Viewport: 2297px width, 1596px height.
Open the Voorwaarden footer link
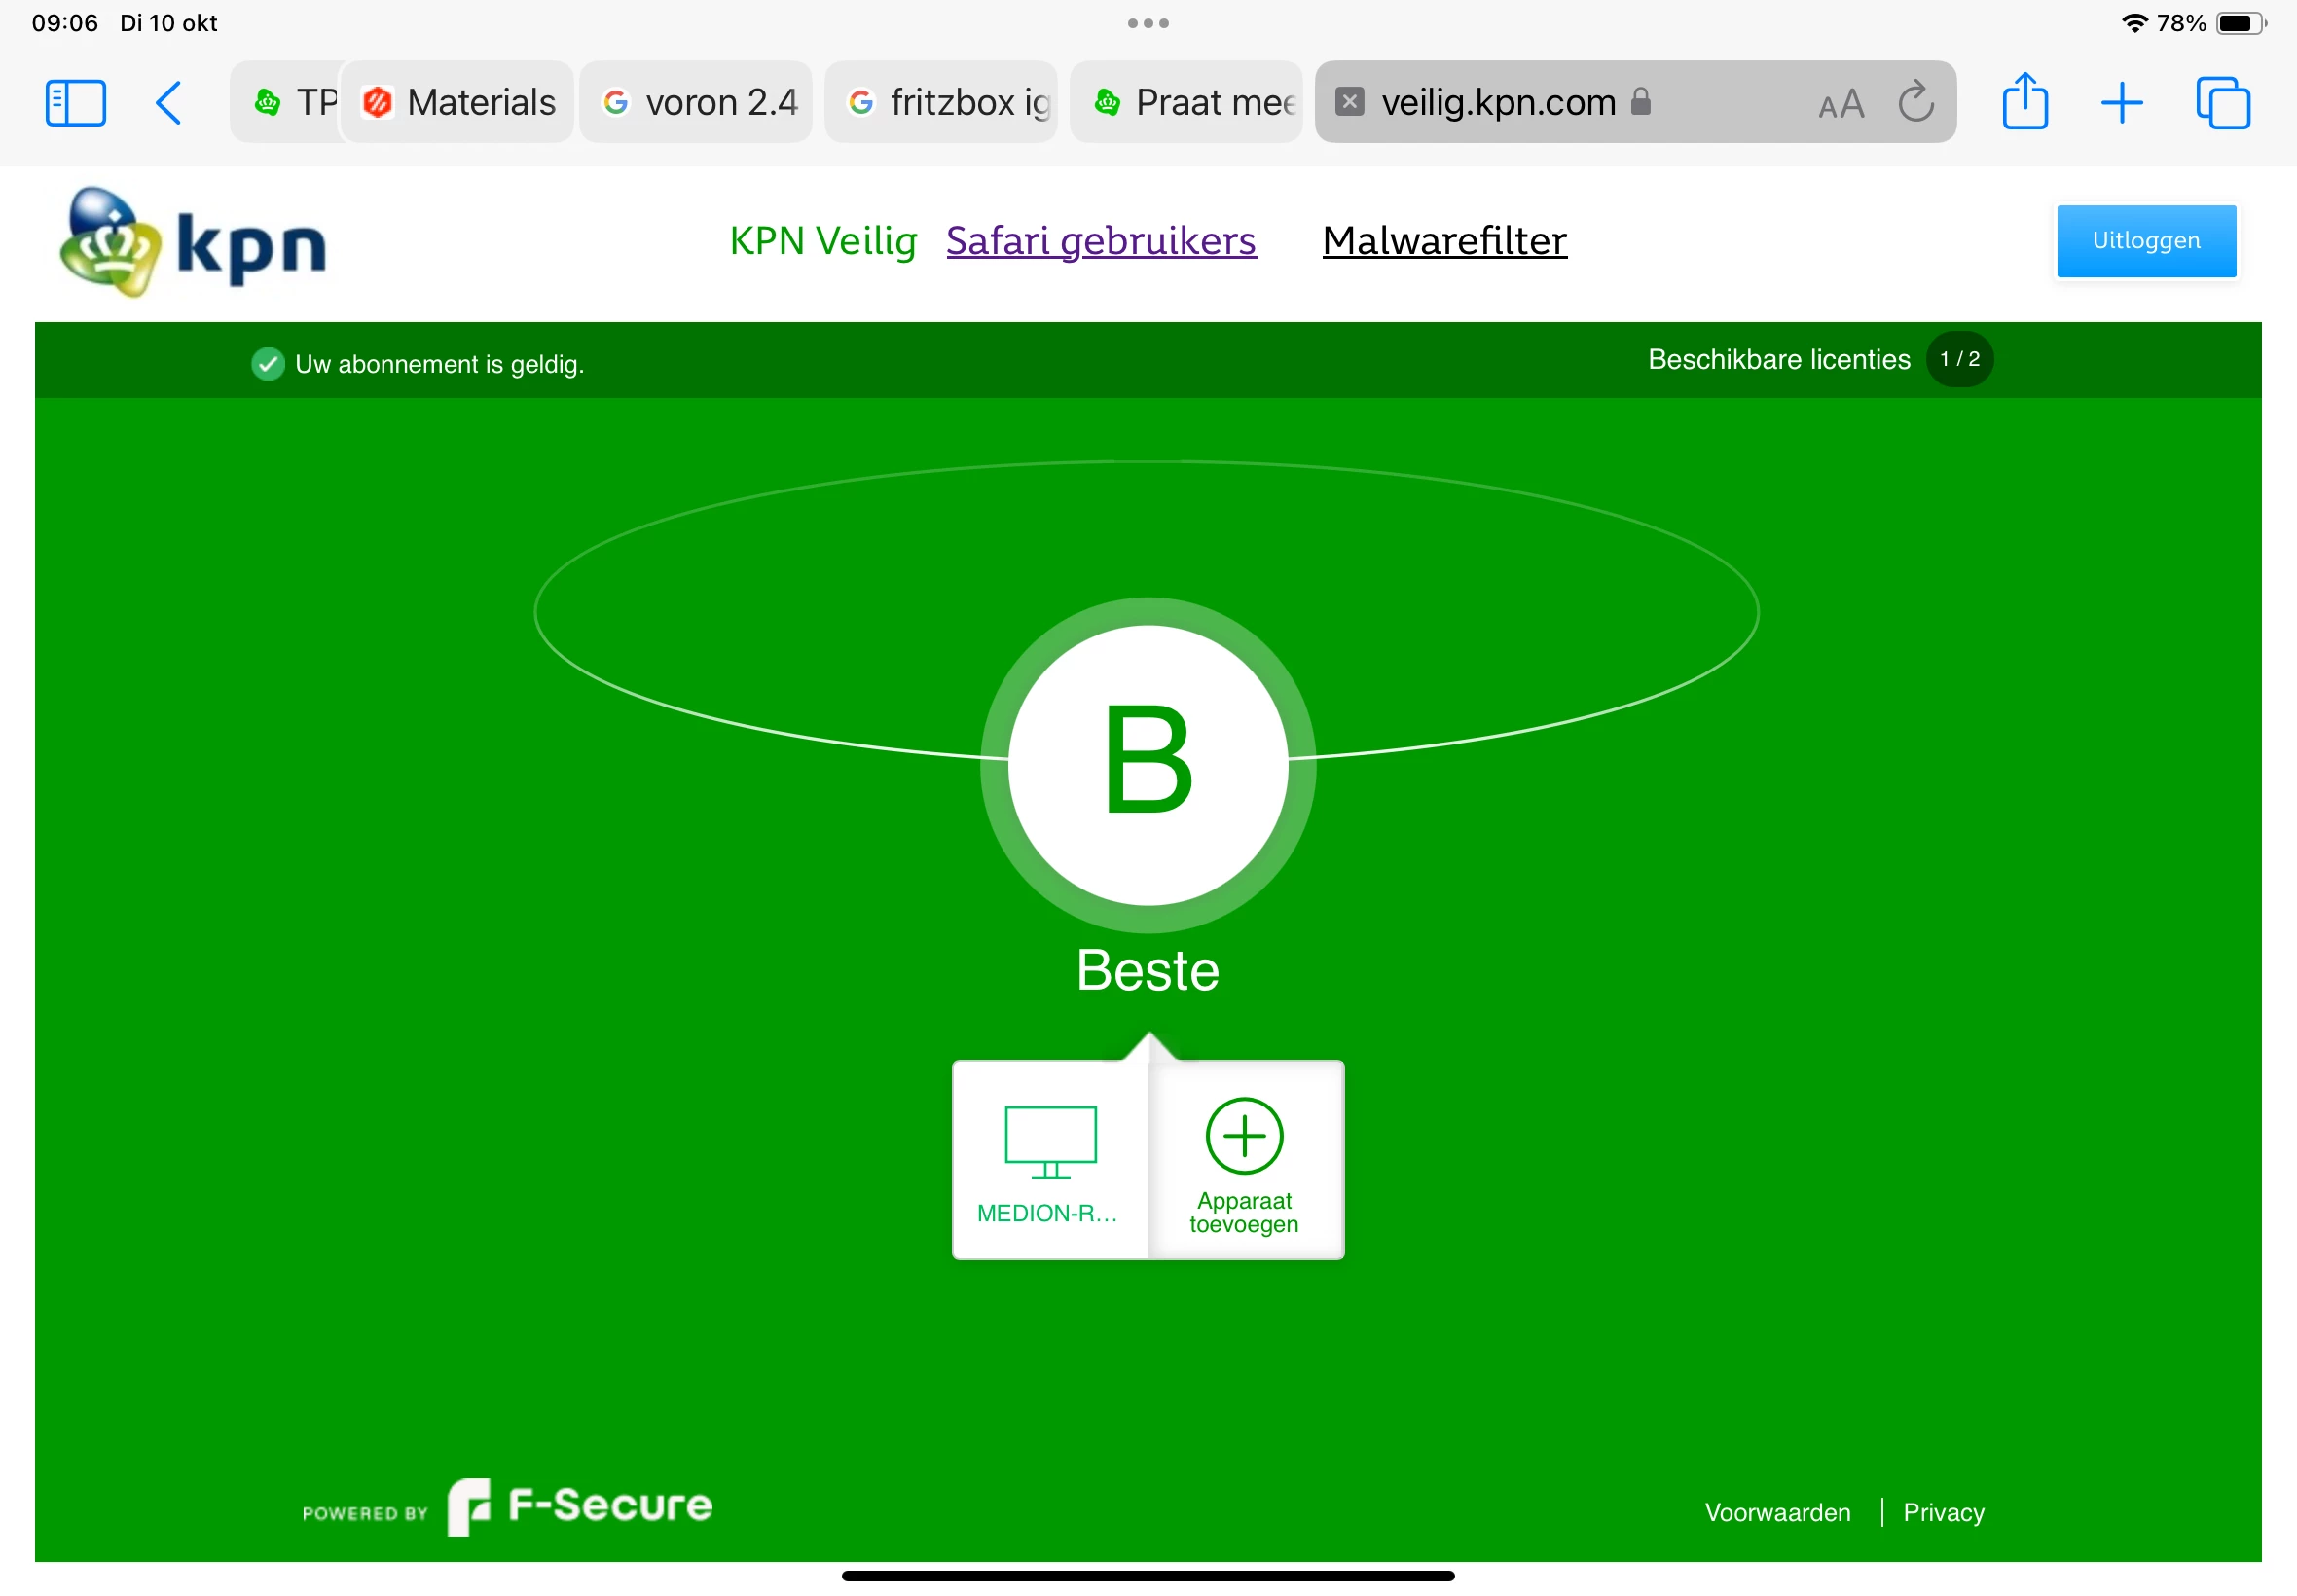tap(1777, 1512)
